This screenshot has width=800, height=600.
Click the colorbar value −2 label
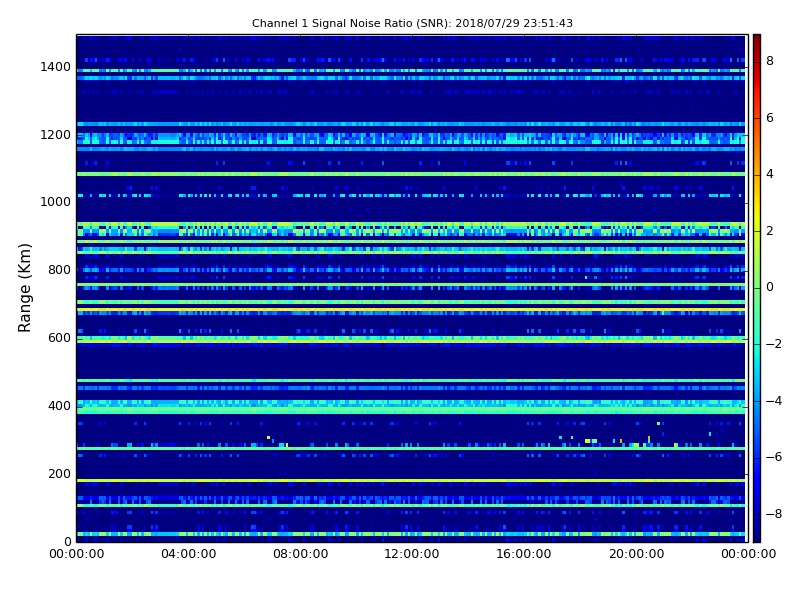774,344
